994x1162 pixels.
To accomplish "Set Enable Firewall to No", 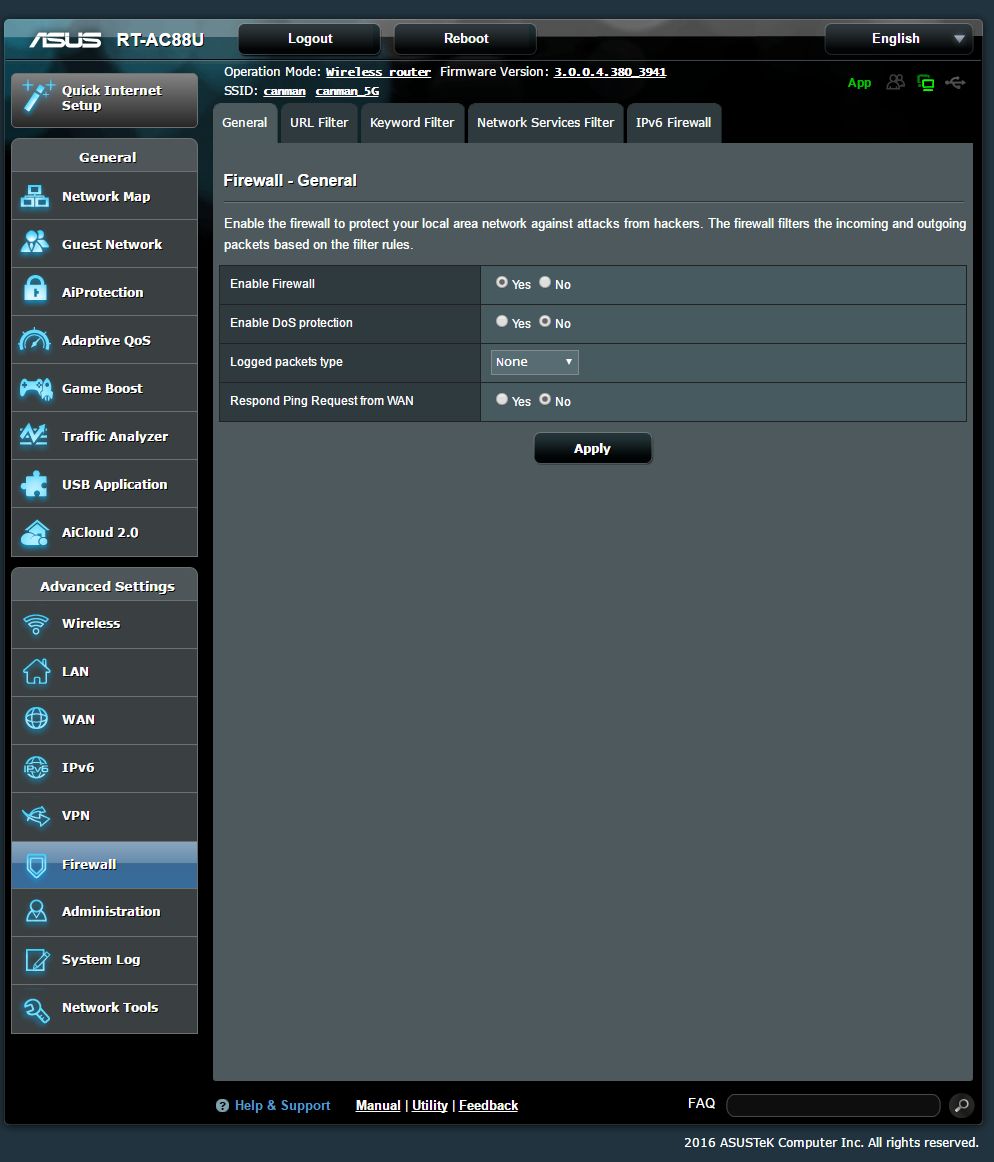I will [x=545, y=283].
